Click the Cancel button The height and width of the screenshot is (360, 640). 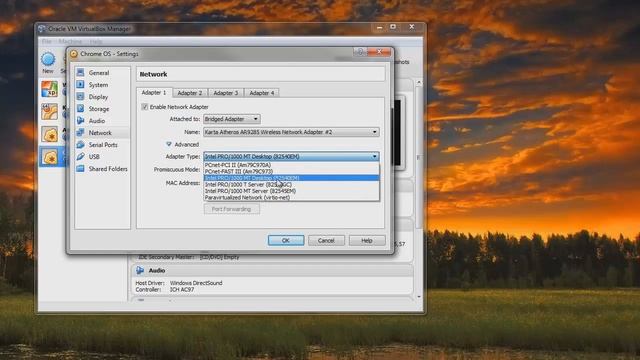tap(326, 240)
